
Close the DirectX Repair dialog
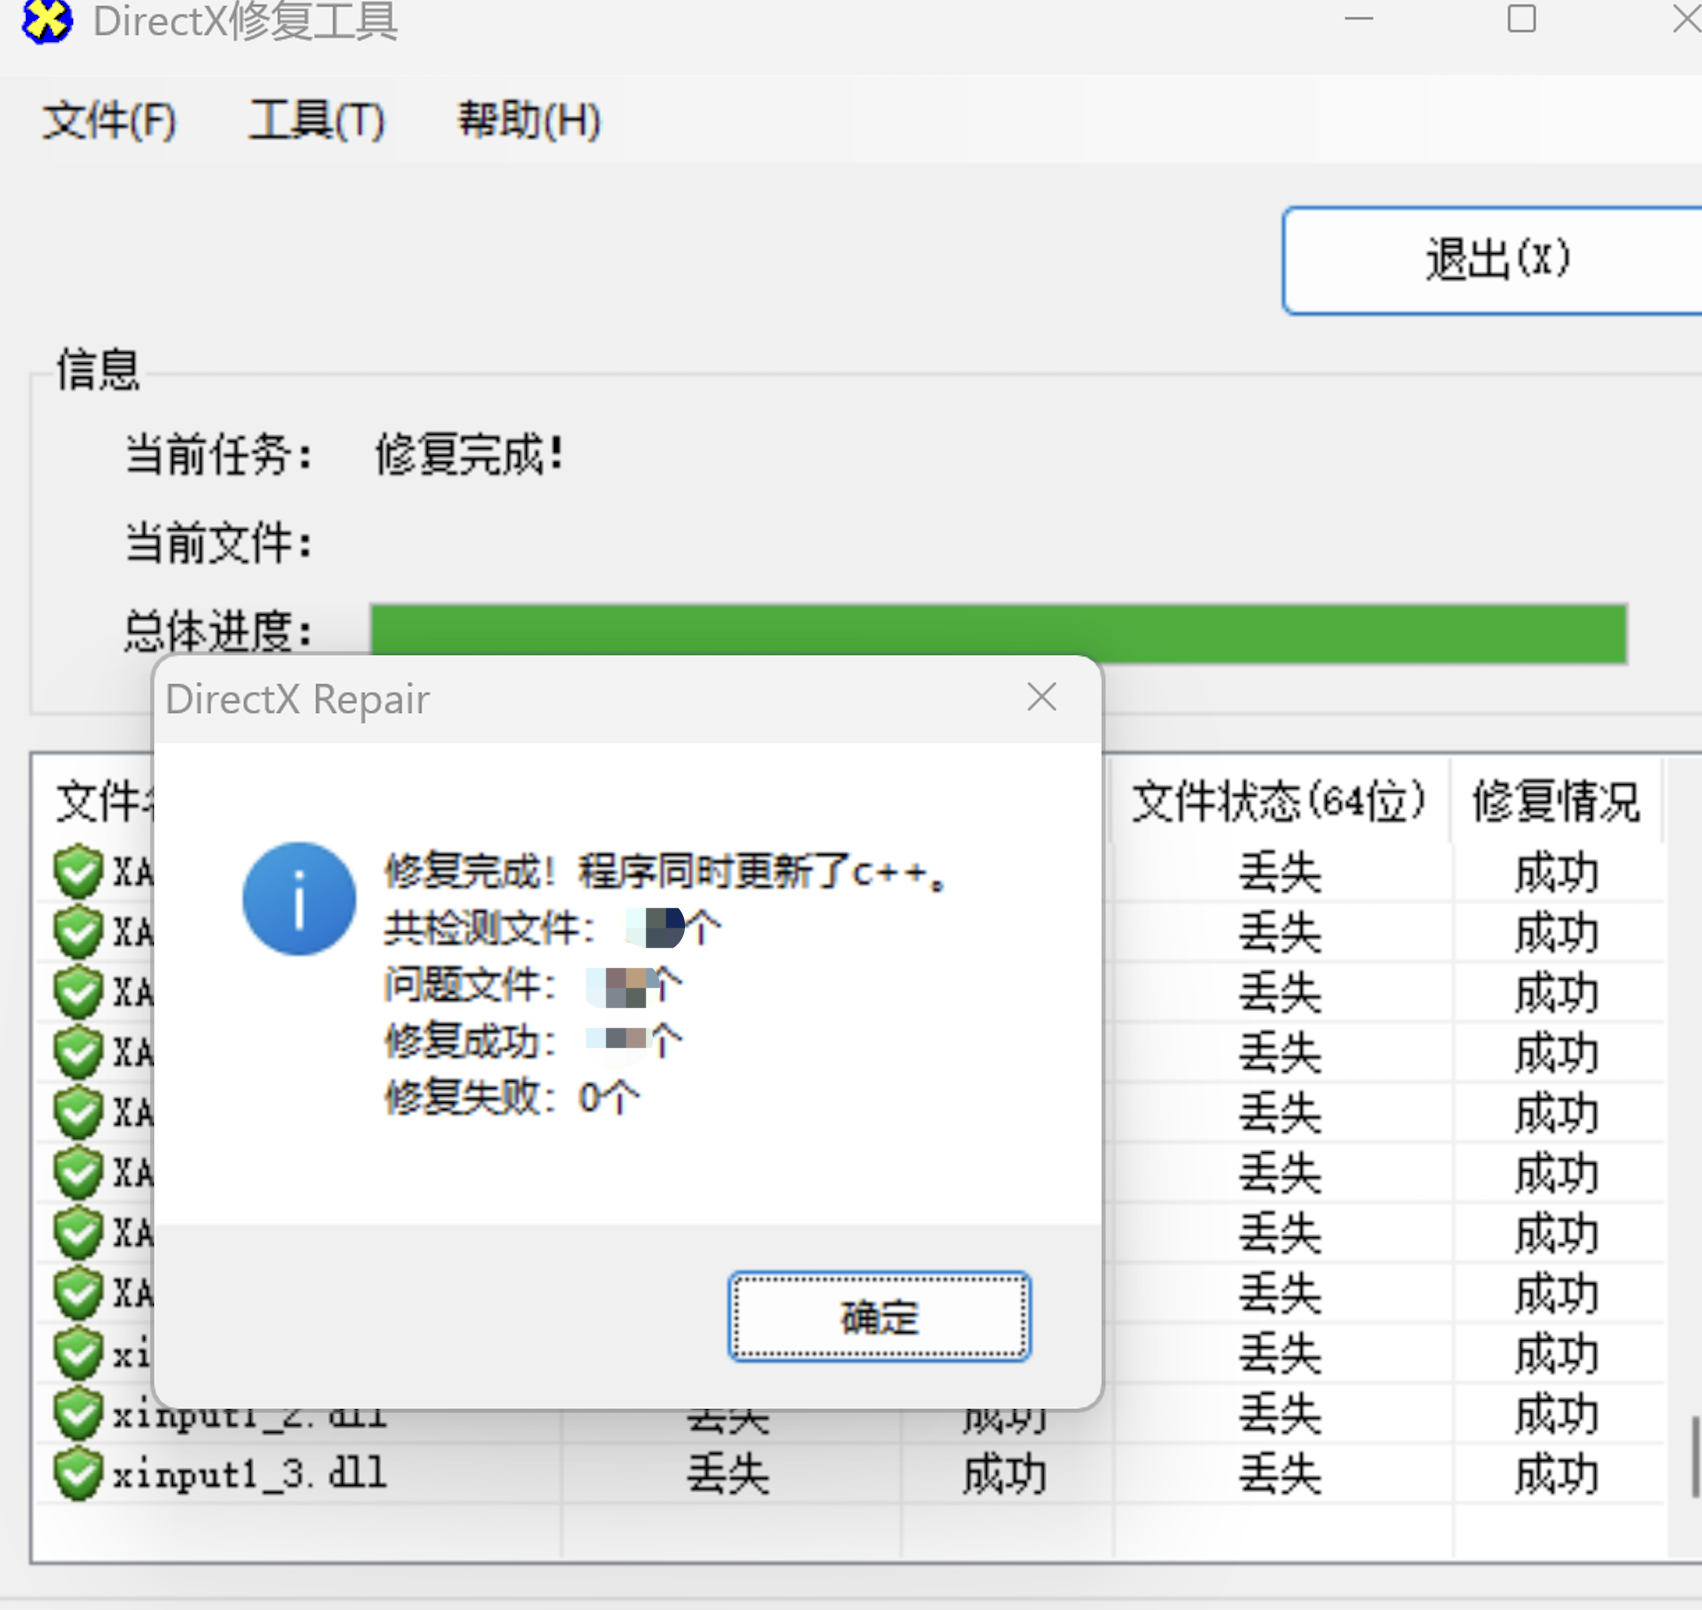1042,697
